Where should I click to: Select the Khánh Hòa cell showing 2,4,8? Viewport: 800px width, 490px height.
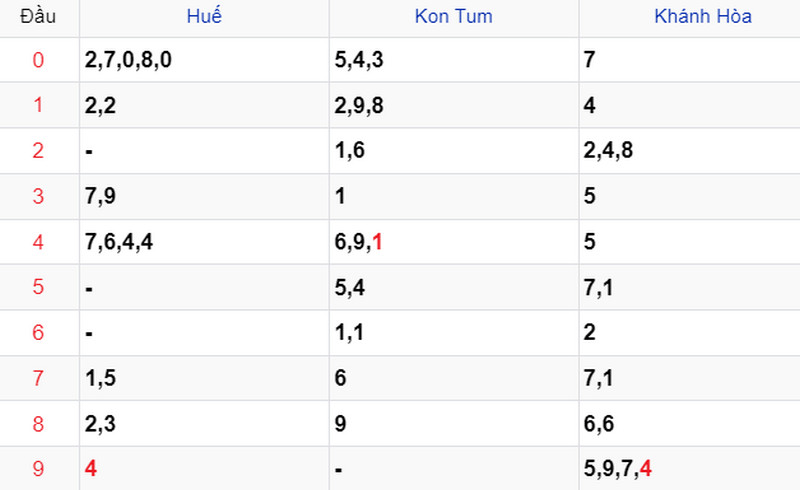(x=690, y=151)
